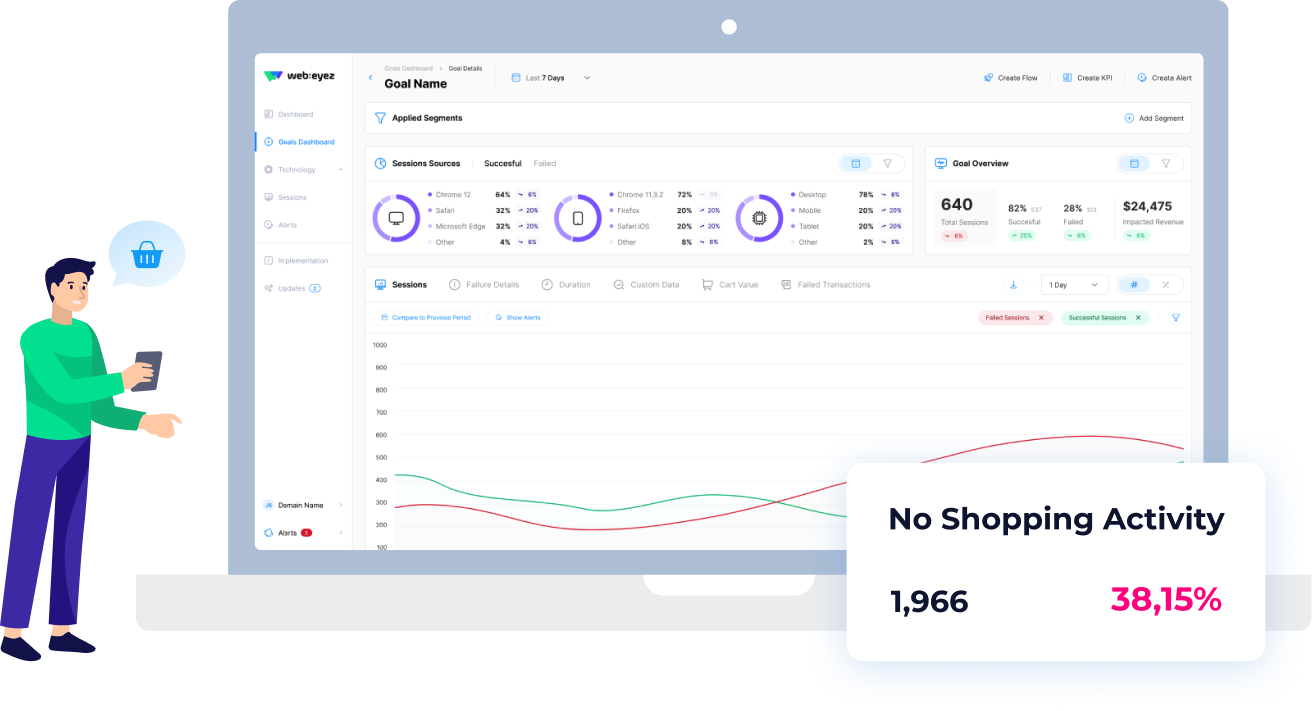The height and width of the screenshot is (711, 1312).
Task: Click the Add Segment plus icon
Action: [x=1129, y=118]
